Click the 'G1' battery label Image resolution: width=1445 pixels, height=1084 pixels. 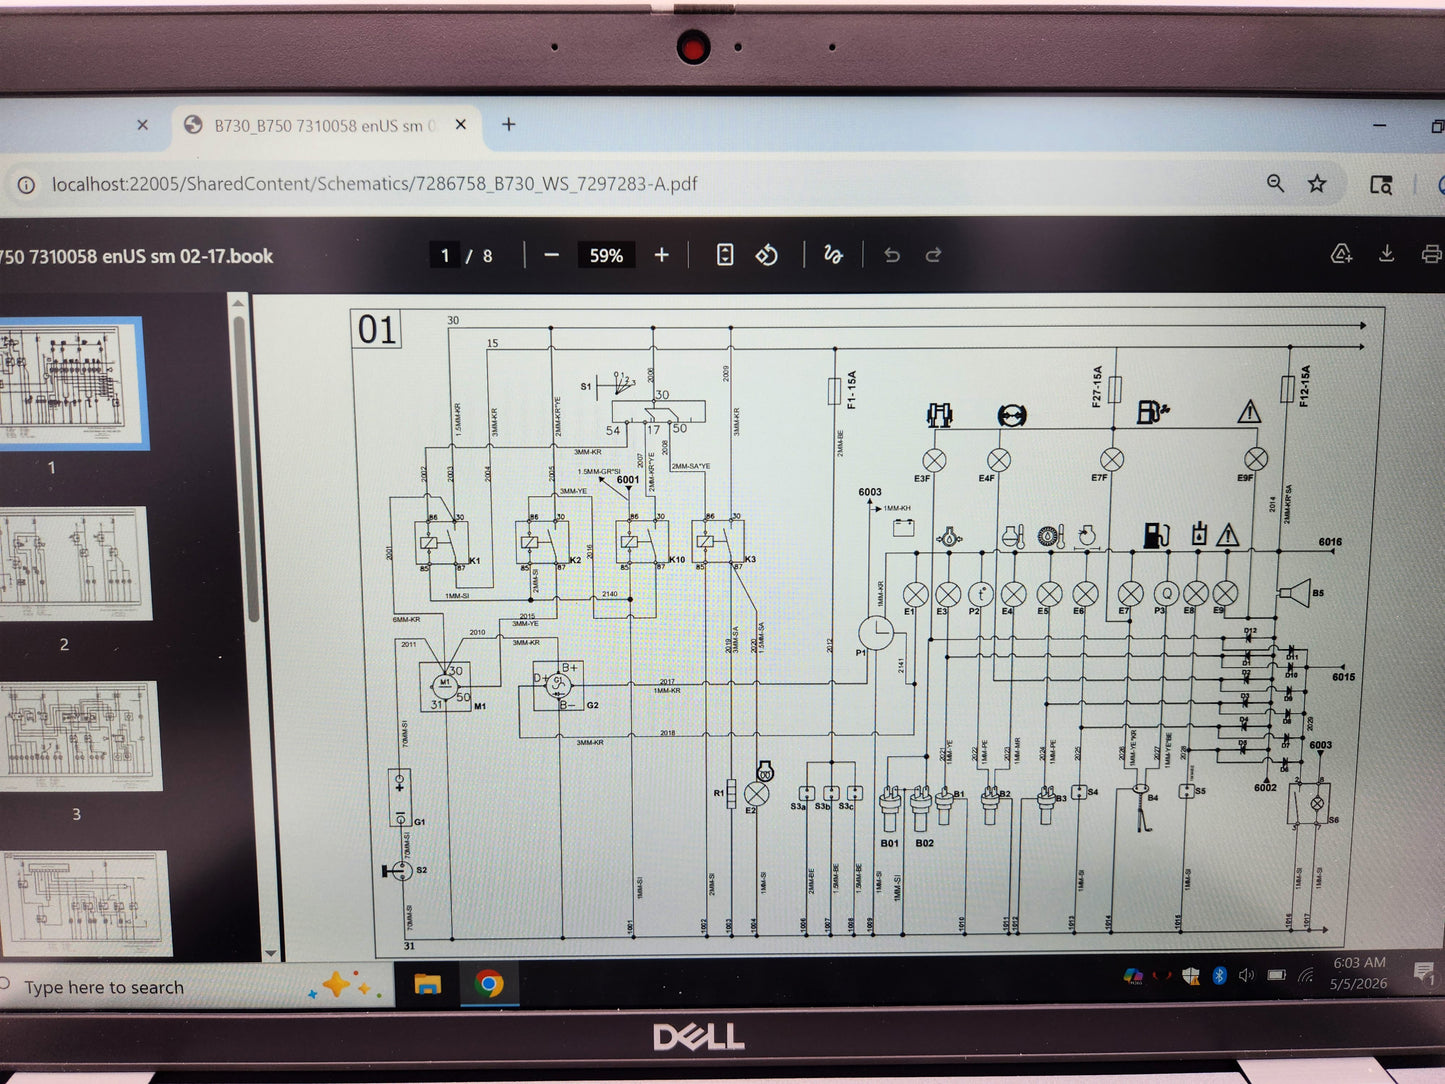pos(420,822)
